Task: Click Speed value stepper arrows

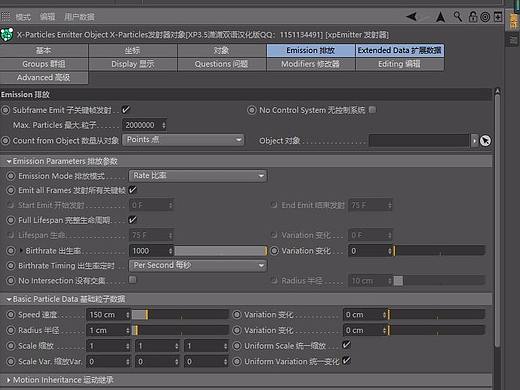Action: [127, 315]
